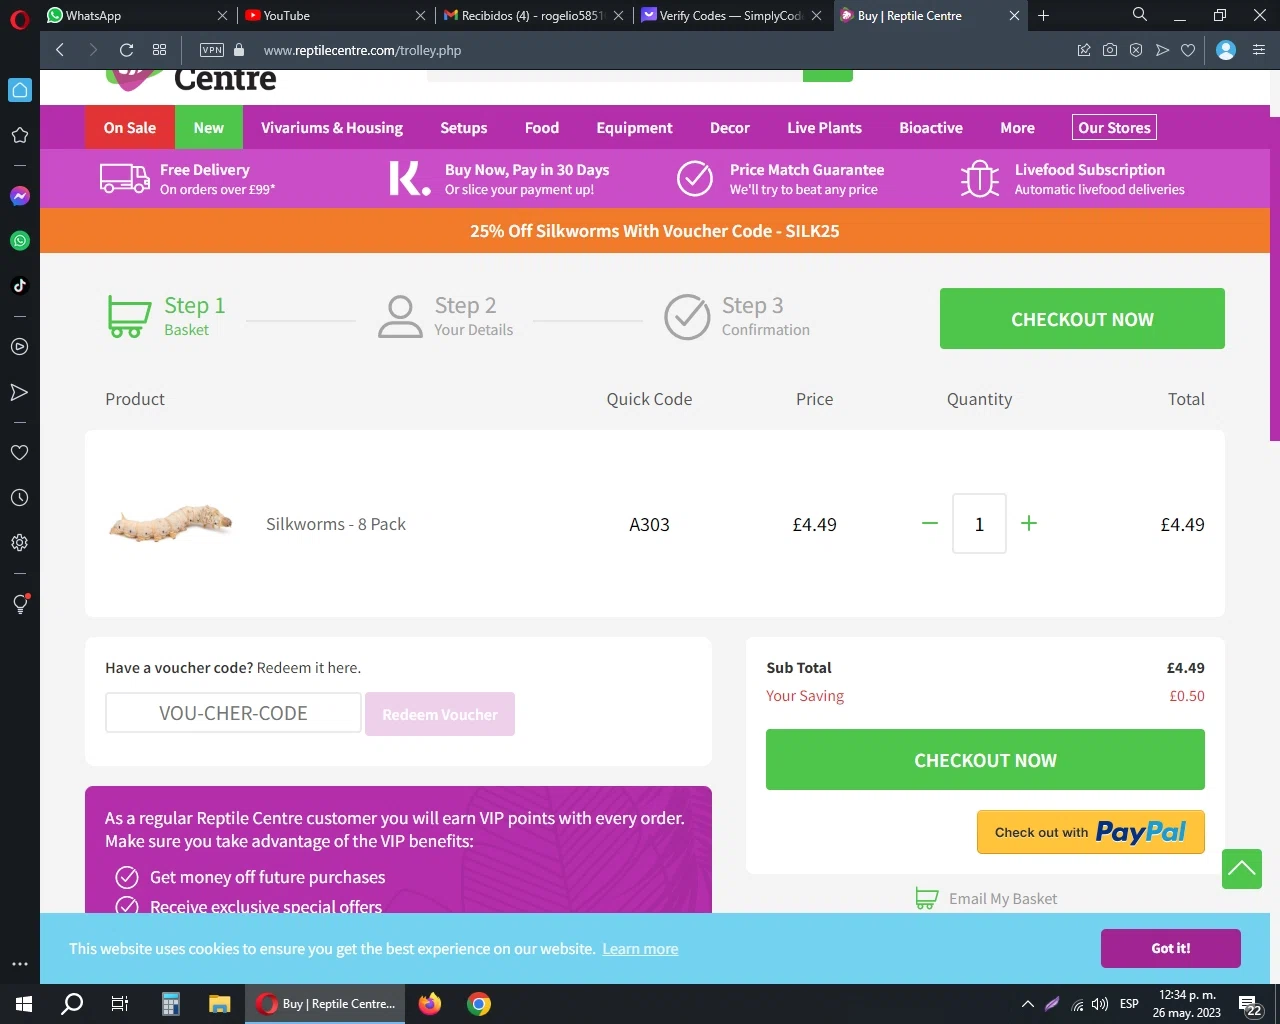Open Equipment menu
The image size is (1280, 1024).
coord(634,128)
